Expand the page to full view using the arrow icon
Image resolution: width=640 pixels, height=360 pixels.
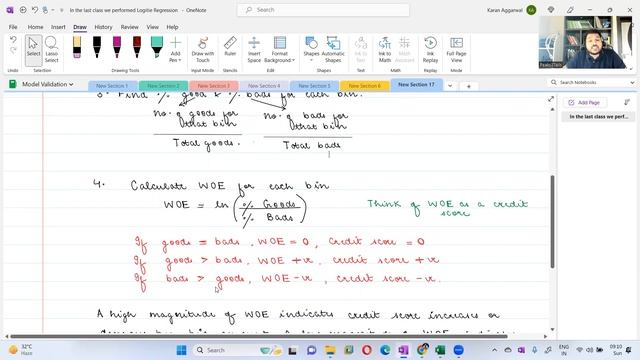(x=551, y=99)
